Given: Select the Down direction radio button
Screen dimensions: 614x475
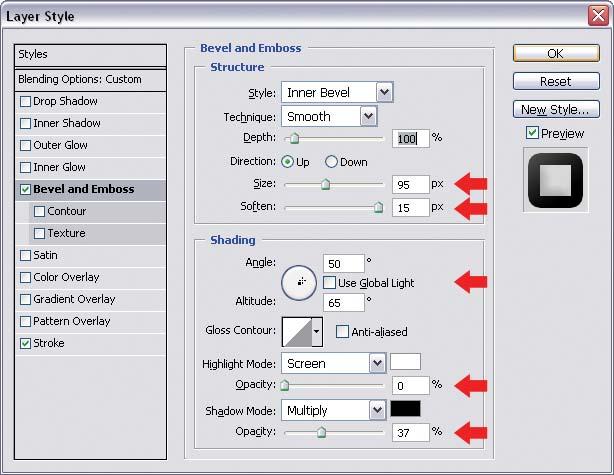Looking at the screenshot, I should click(x=331, y=162).
